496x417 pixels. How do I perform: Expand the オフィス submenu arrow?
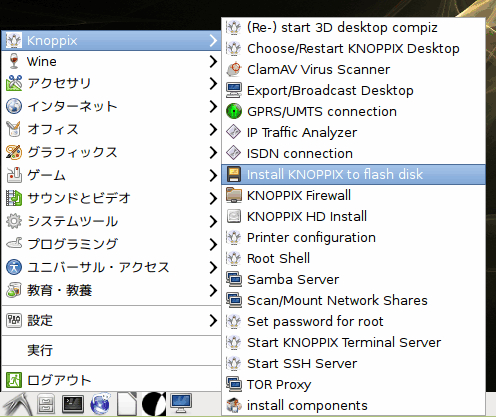coord(213,129)
